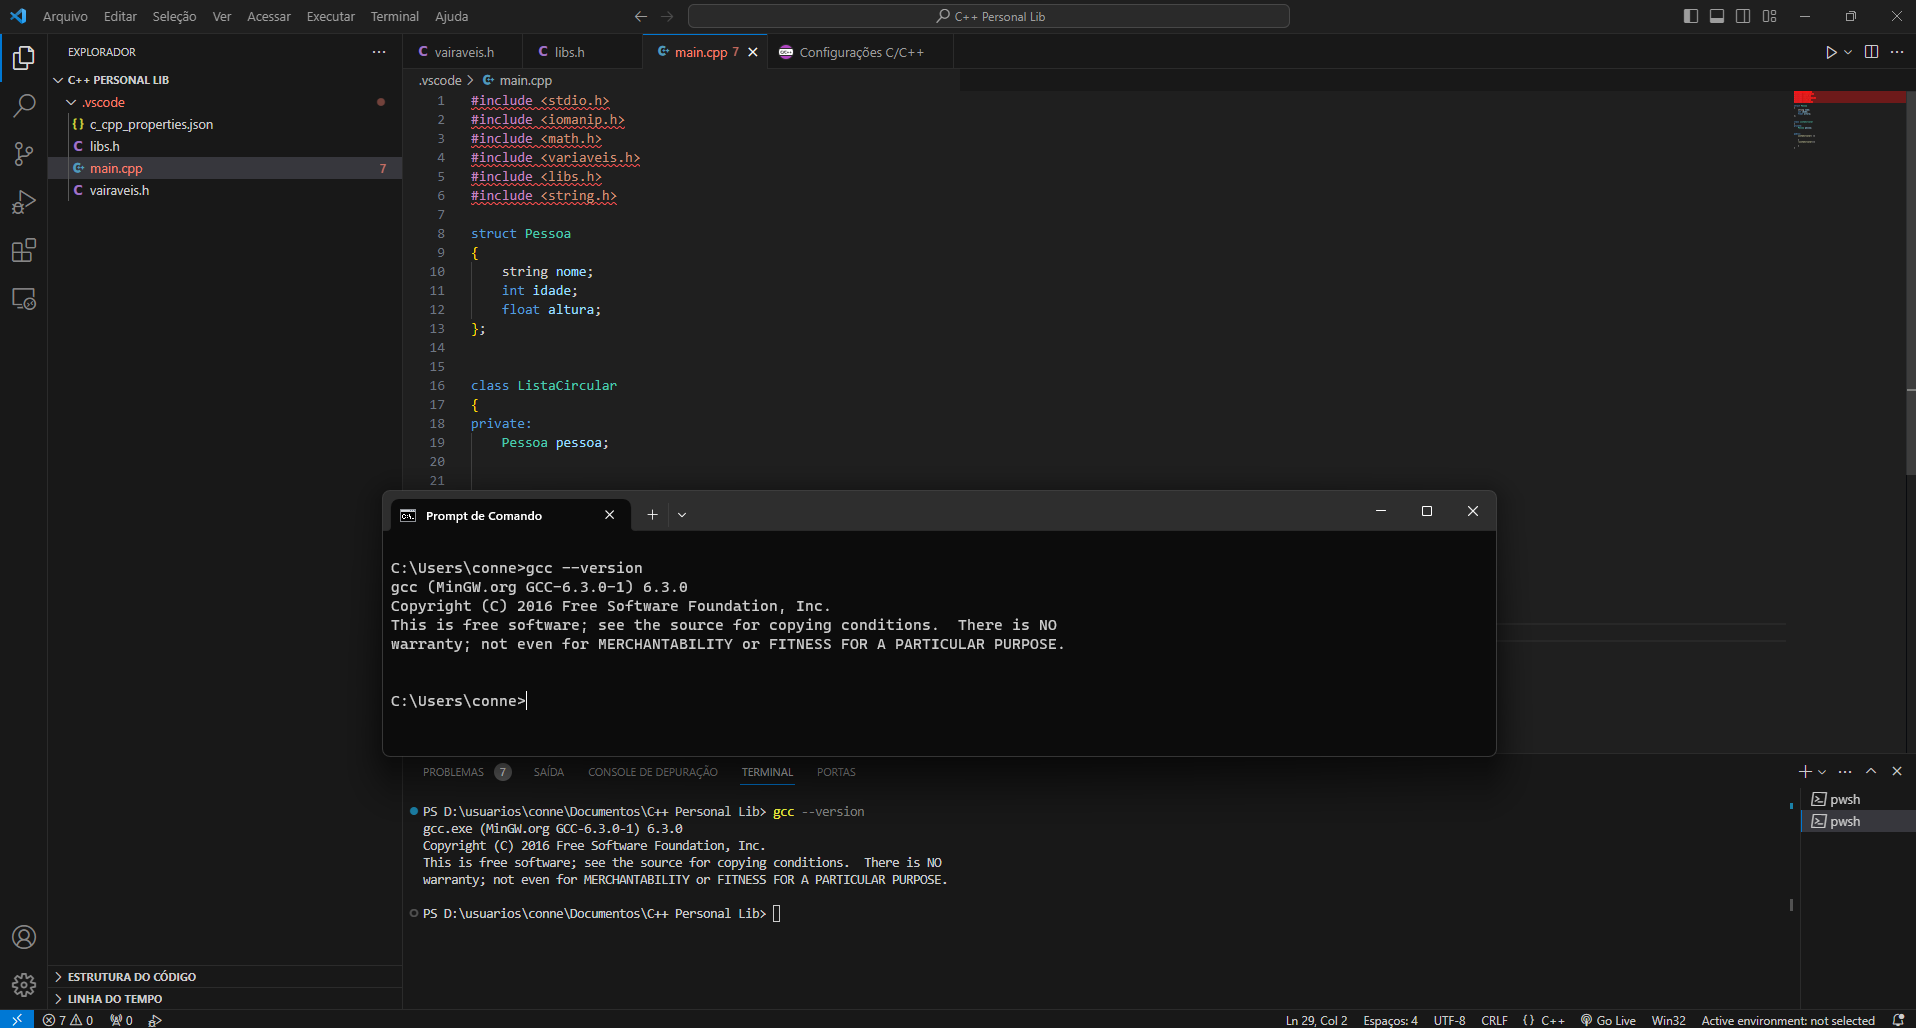Close the Prompt de Comando tab
The image size is (1916, 1028).
(x=610, y=515)
